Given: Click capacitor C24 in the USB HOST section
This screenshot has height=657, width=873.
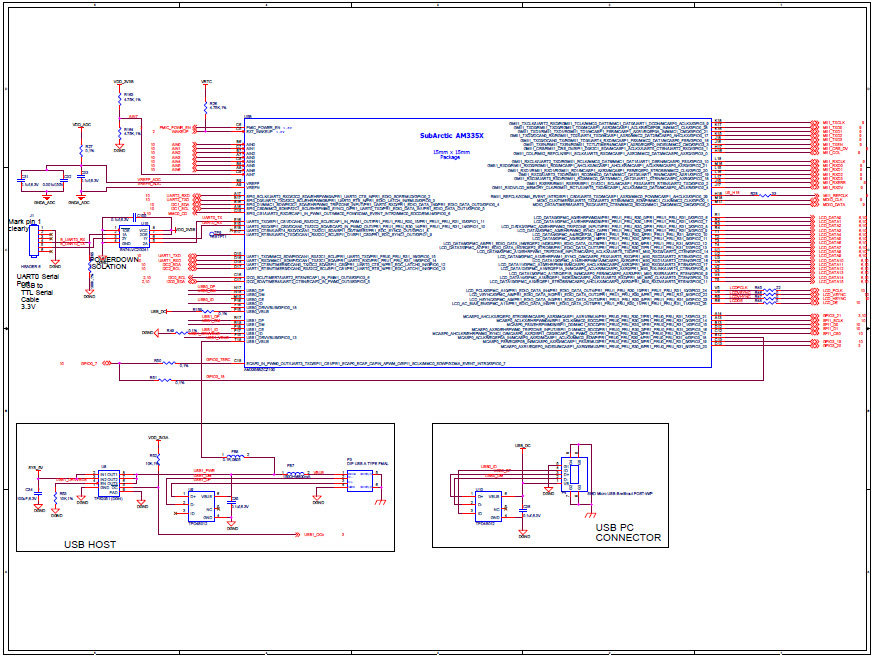Looking at the screenshot, I should [37, 494].
